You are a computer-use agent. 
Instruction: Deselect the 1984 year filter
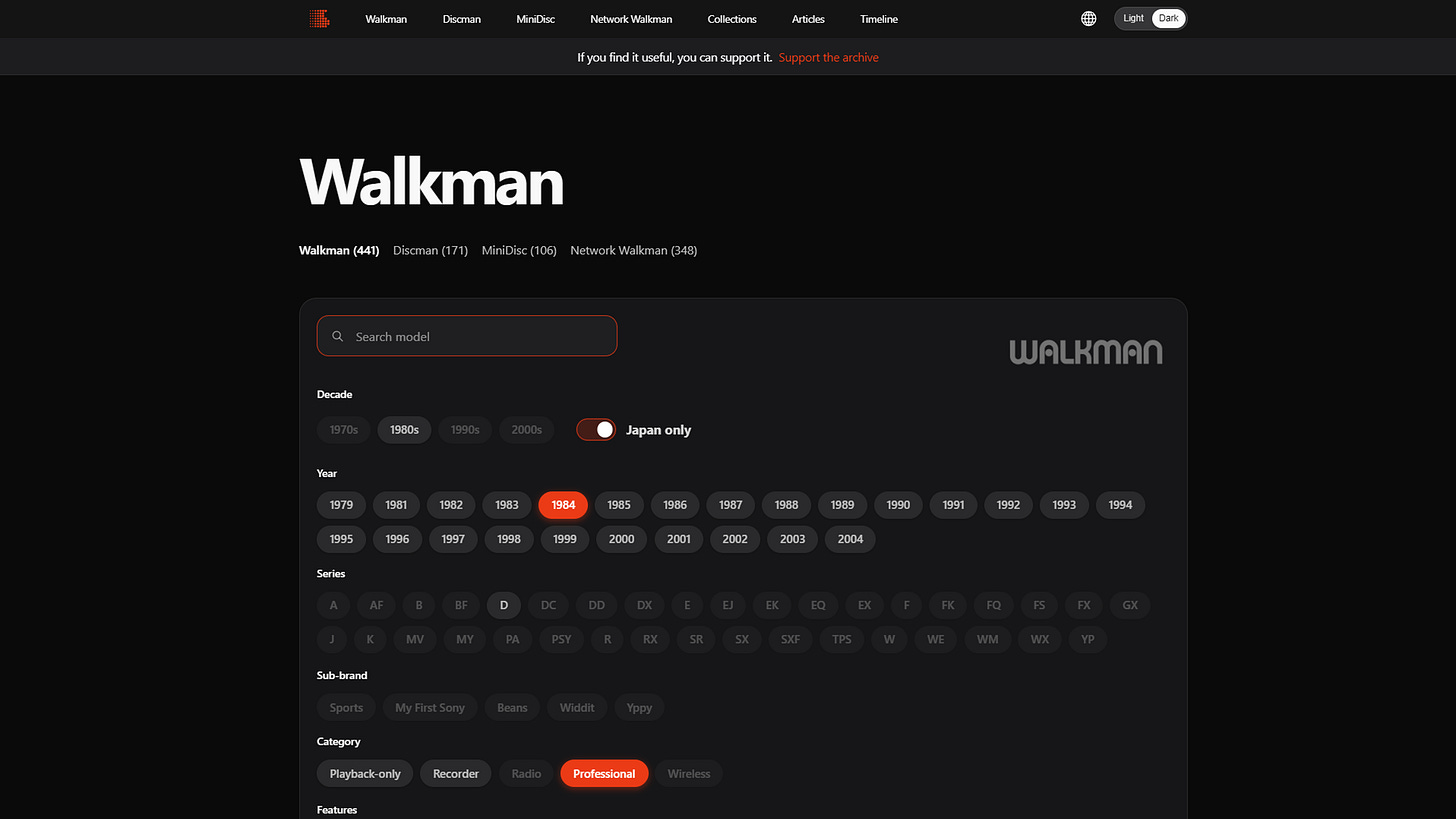point(563,505)
